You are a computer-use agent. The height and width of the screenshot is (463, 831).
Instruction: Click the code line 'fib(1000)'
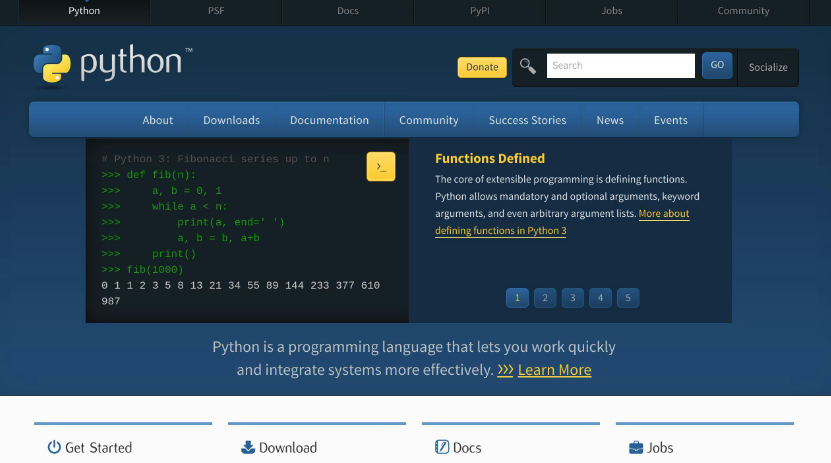(x=155, y=270)
